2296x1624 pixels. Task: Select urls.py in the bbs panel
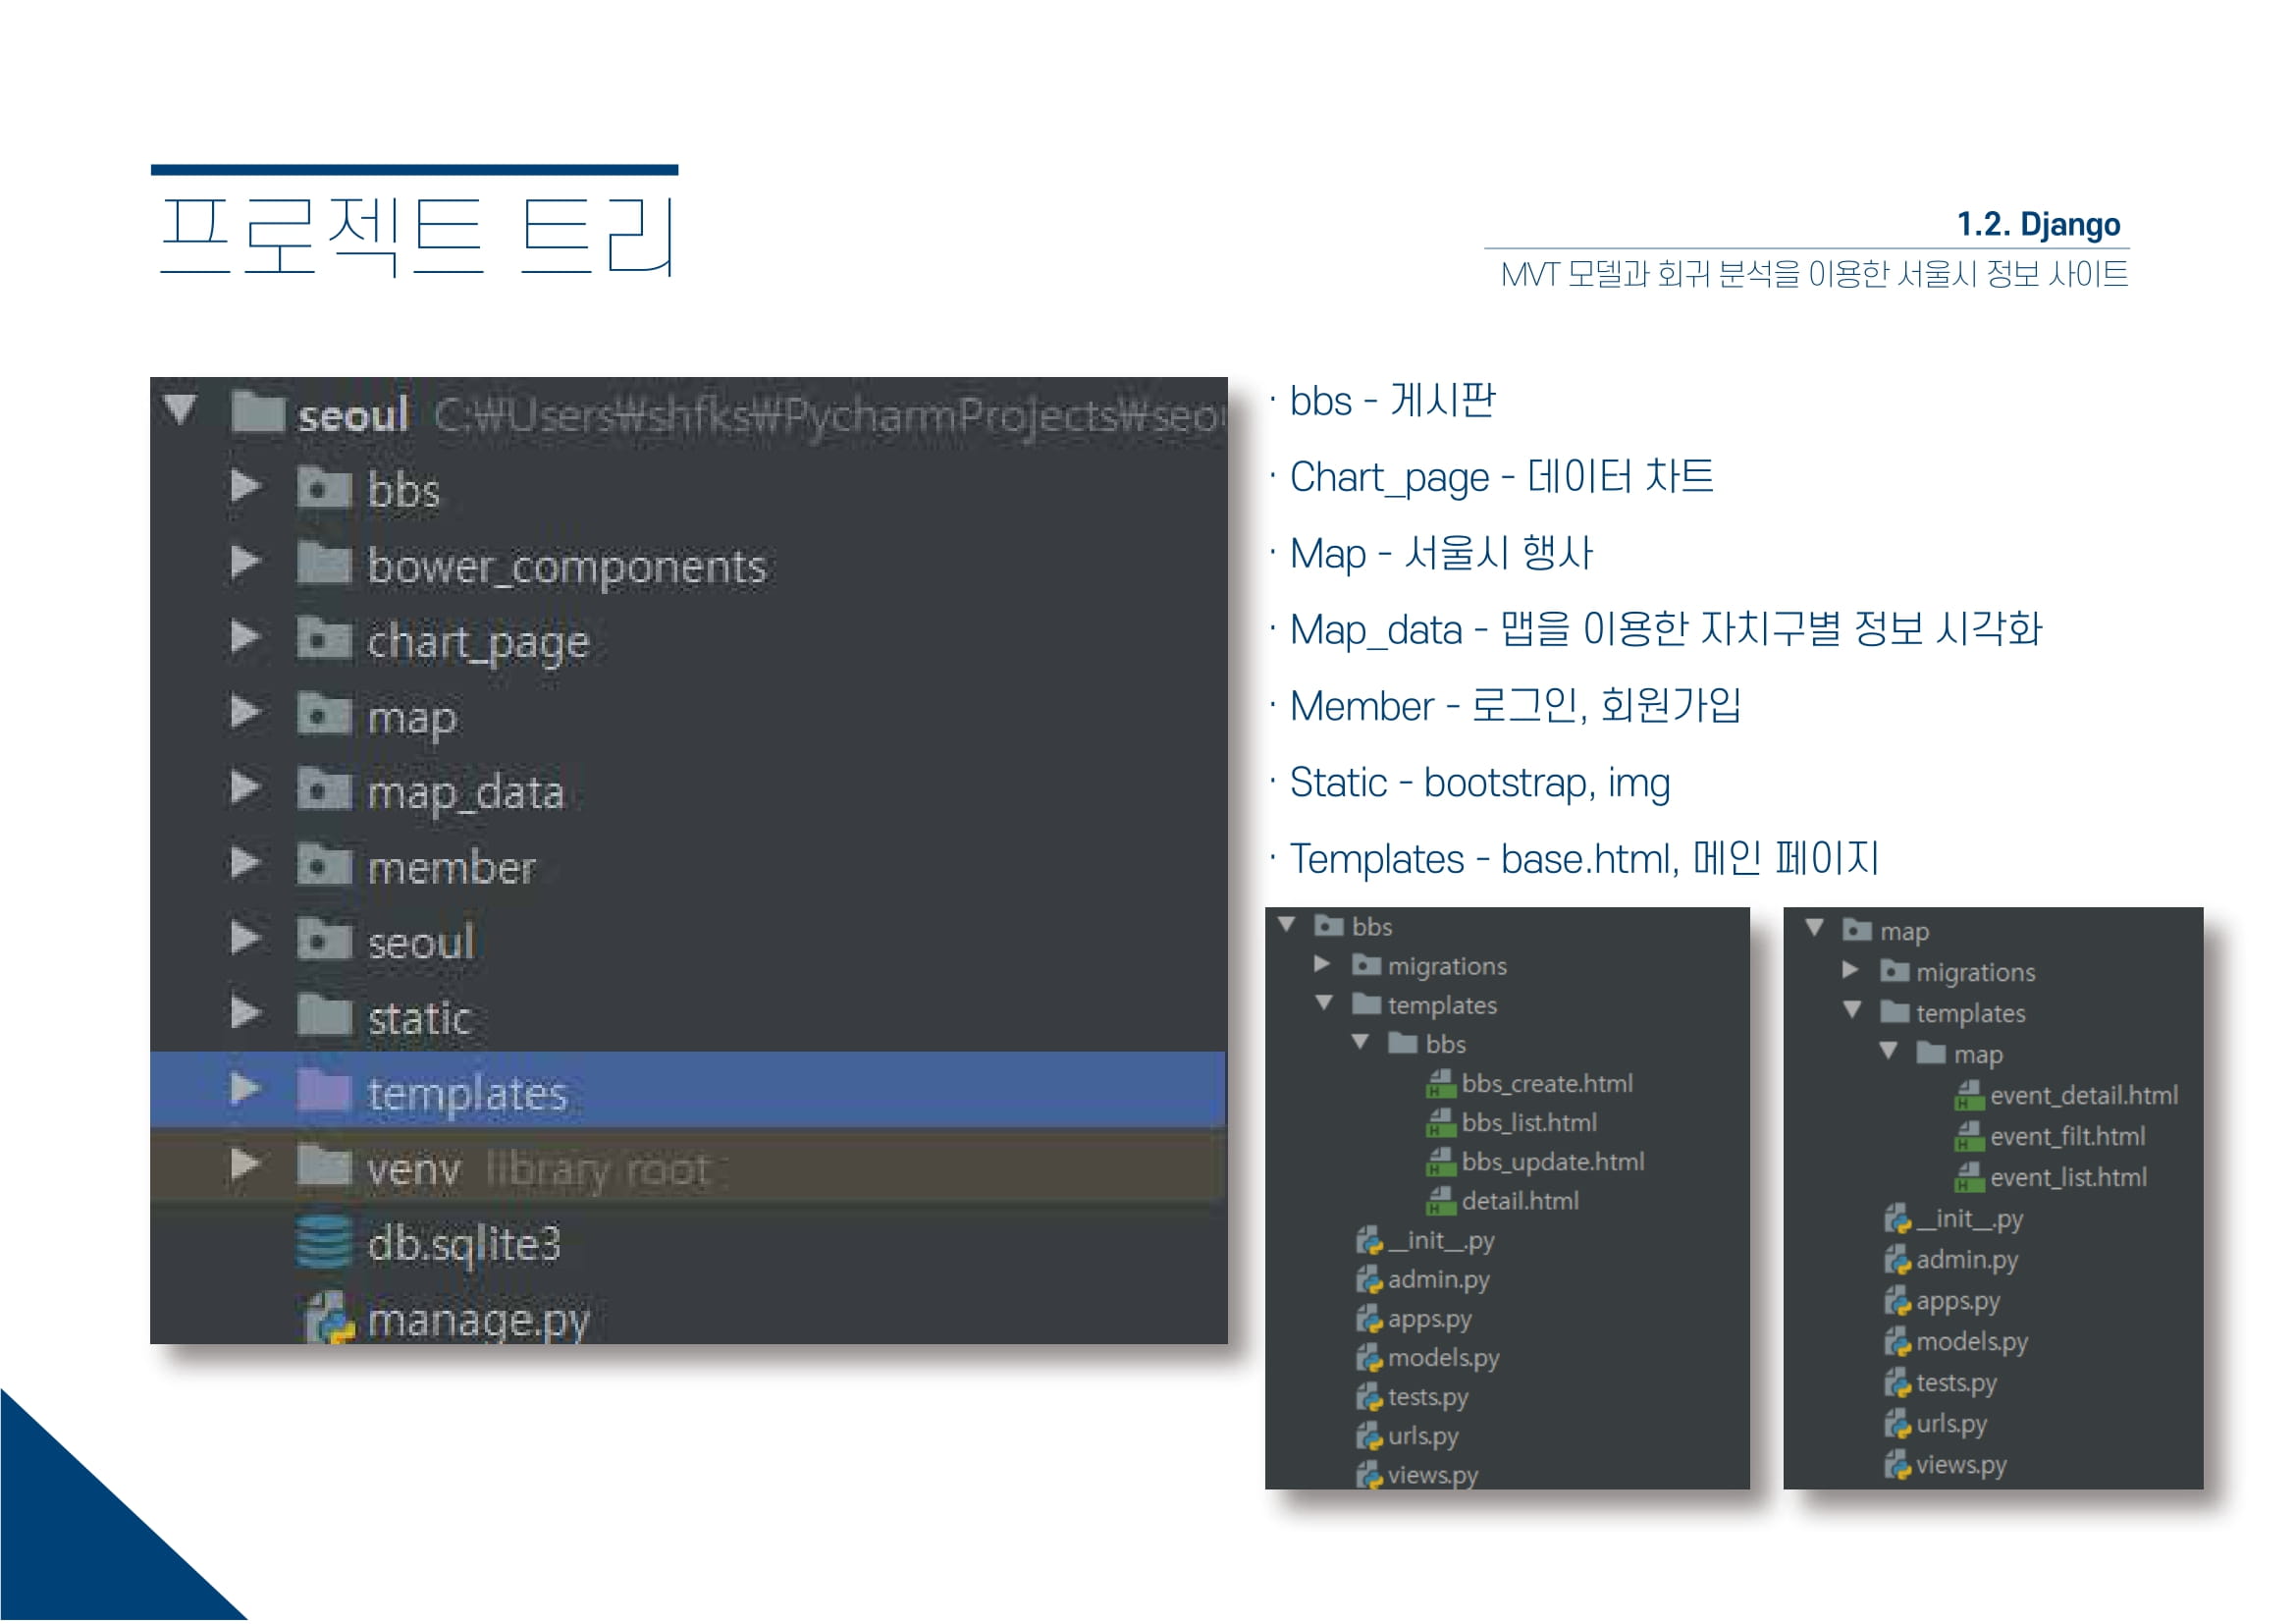click(x=1423, y=1437)
